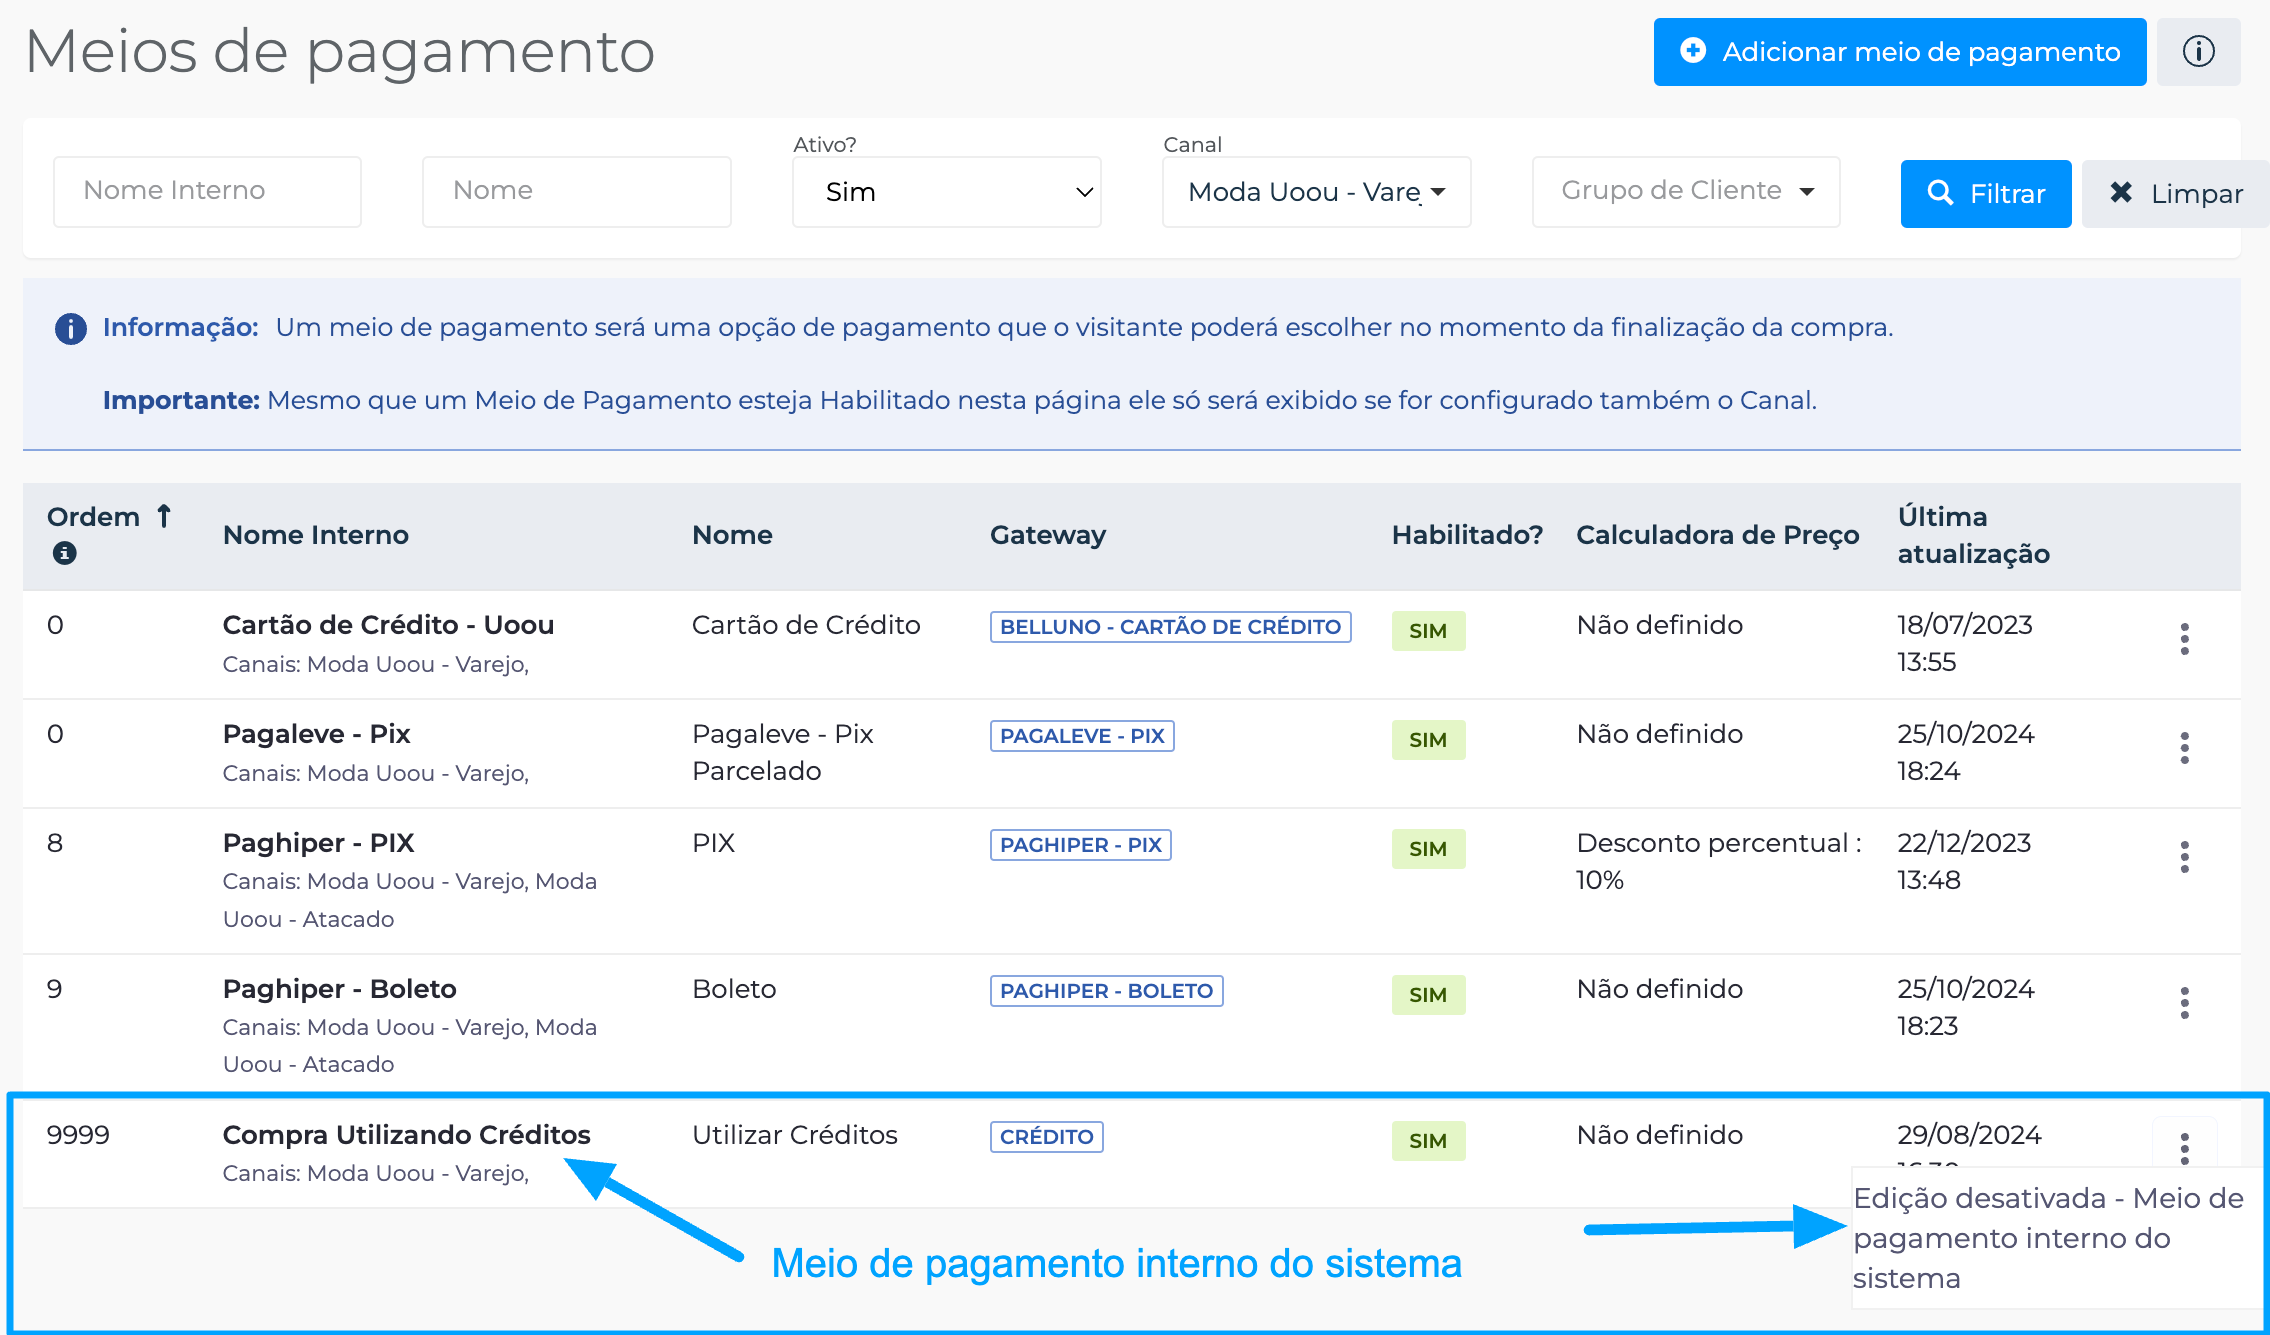Click the SIM badge on the Pagaleve row
The width and height of the screenshot is (2270, 1335).
[x=1427, y=740]
